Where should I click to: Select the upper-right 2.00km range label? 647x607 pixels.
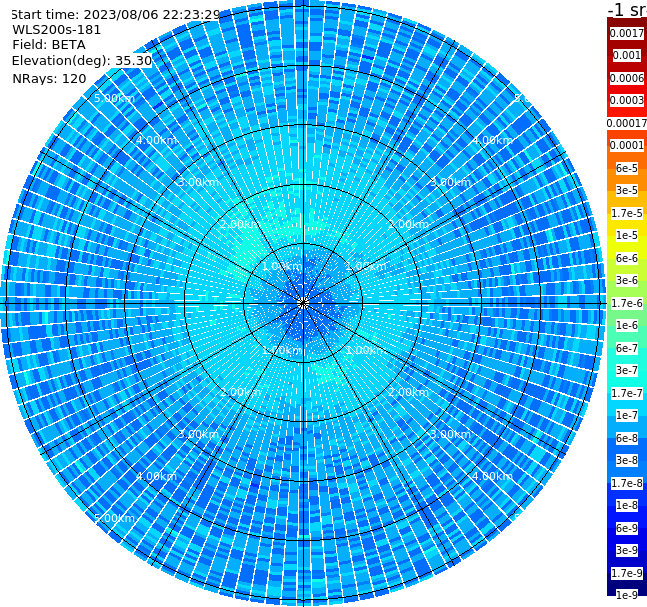tap(408, 224)
